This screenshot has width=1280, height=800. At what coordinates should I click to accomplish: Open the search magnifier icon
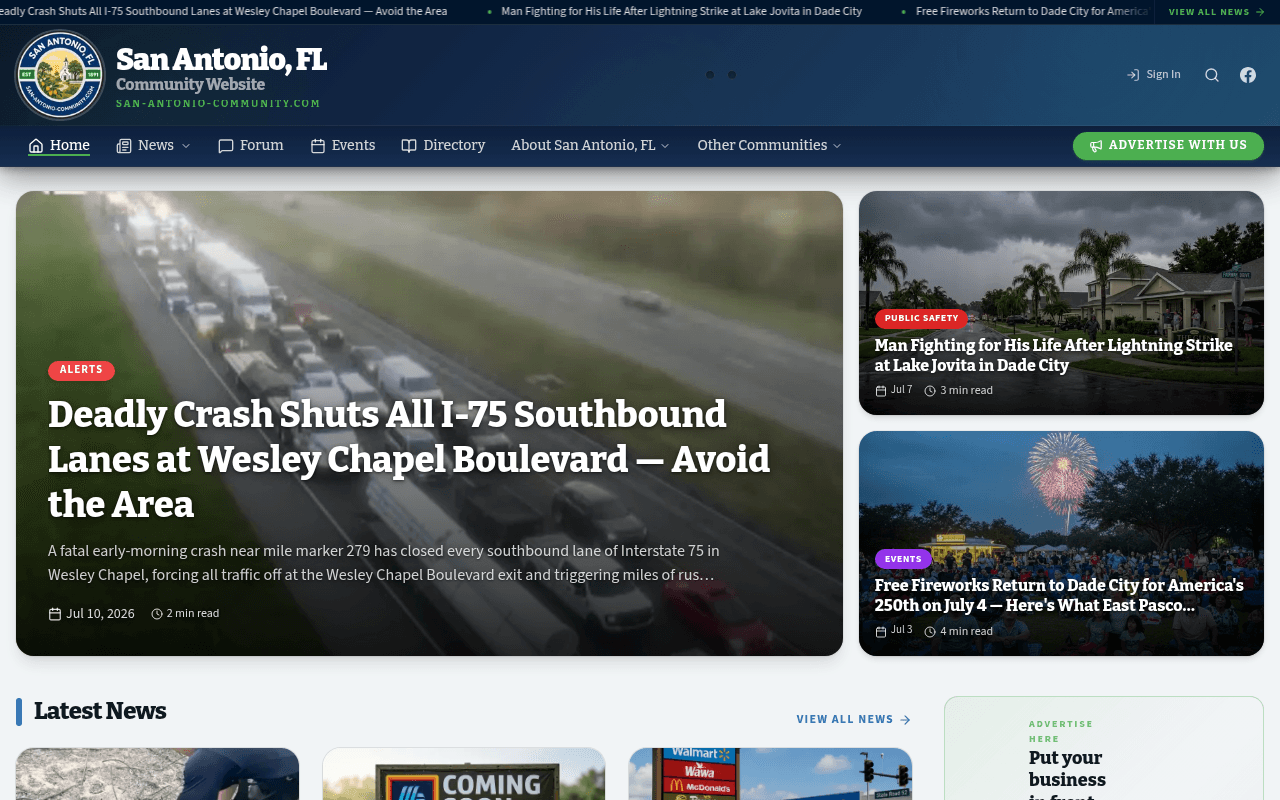1212,75
